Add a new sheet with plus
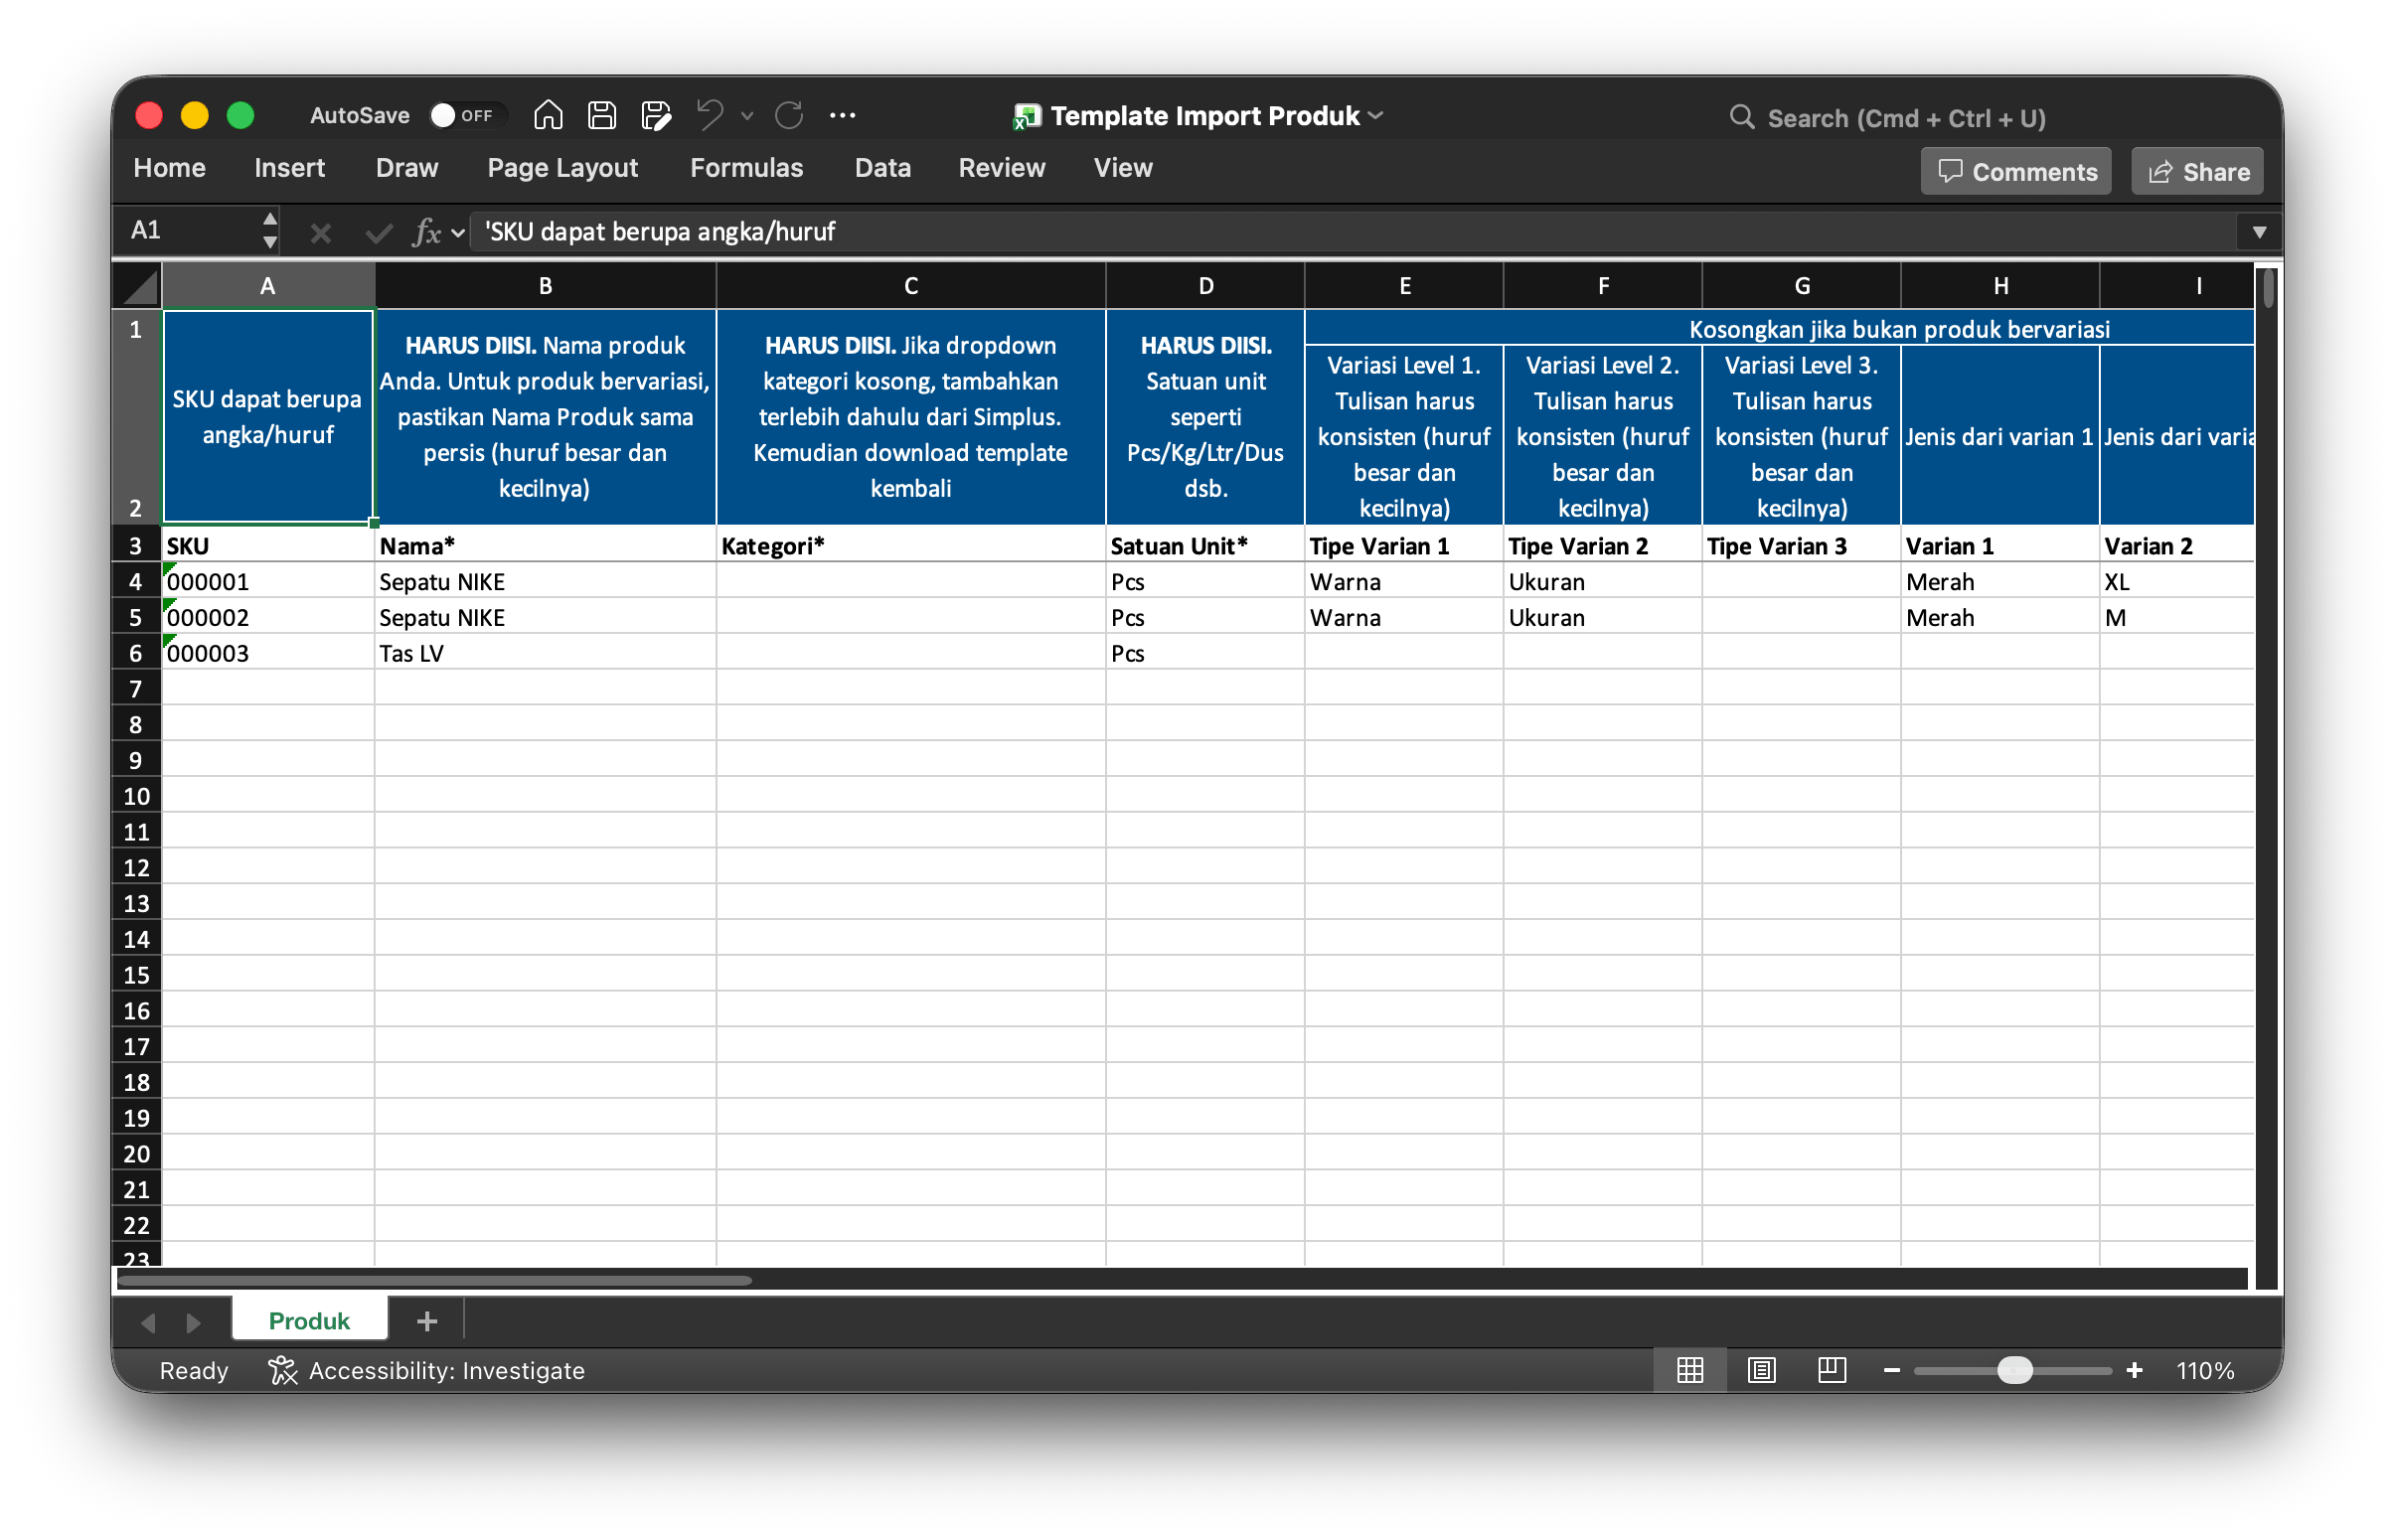2395x1540 pixels. point(427,1321)
